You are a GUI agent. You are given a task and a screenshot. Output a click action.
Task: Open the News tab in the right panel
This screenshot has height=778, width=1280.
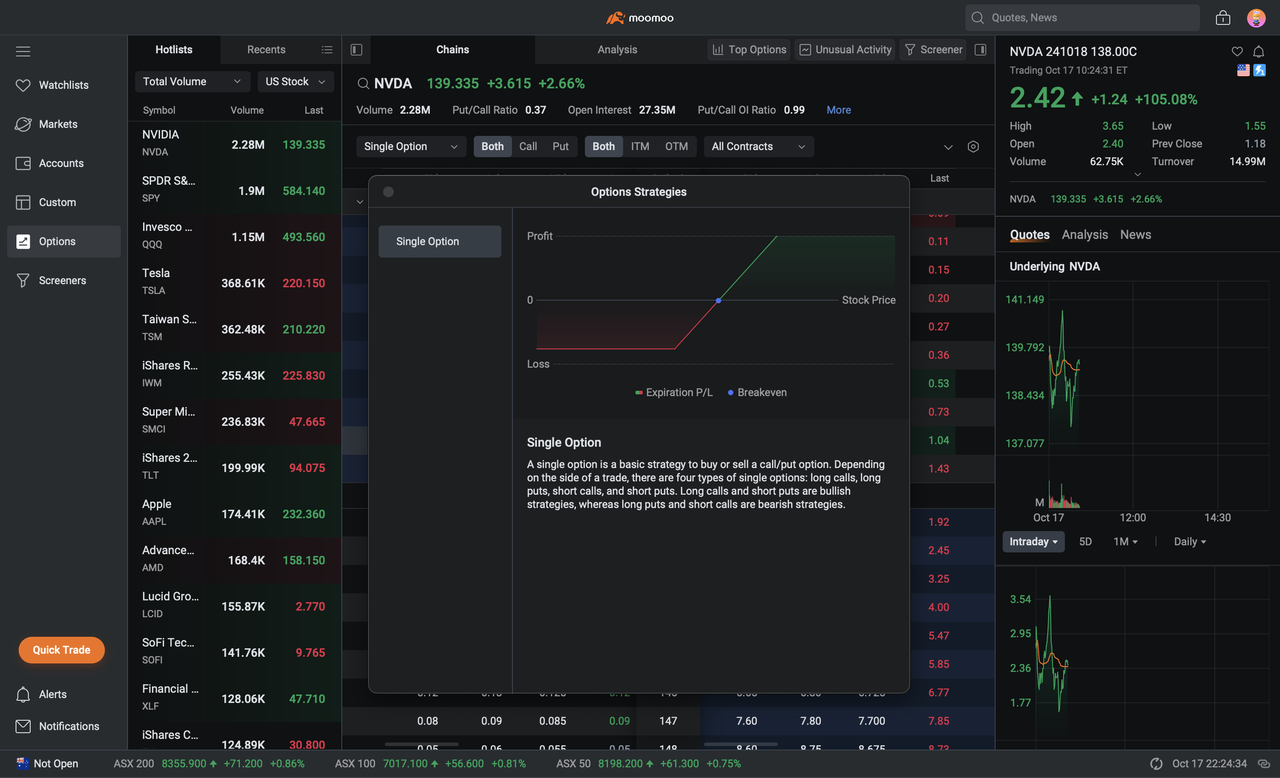pos(1135,235)
